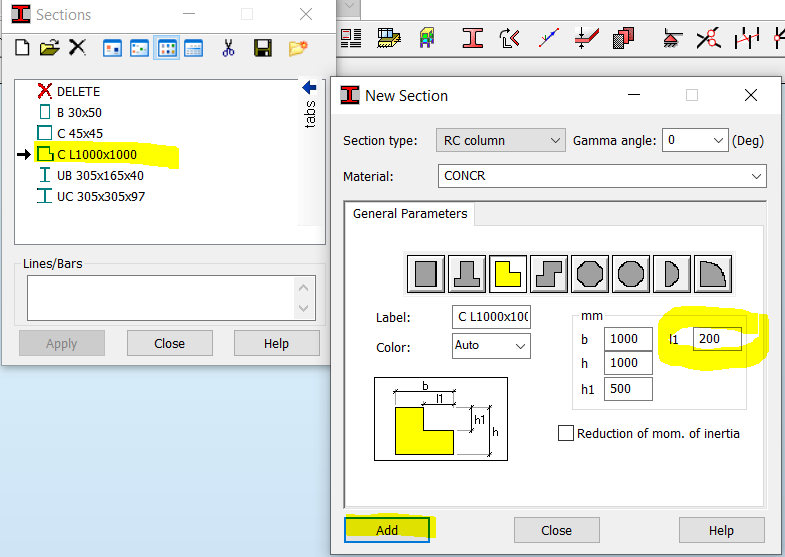The height and width of the screenshot is (557, 785).
Task: Enable Reduction of mom. of inertia checkbox
Action: 566,433
